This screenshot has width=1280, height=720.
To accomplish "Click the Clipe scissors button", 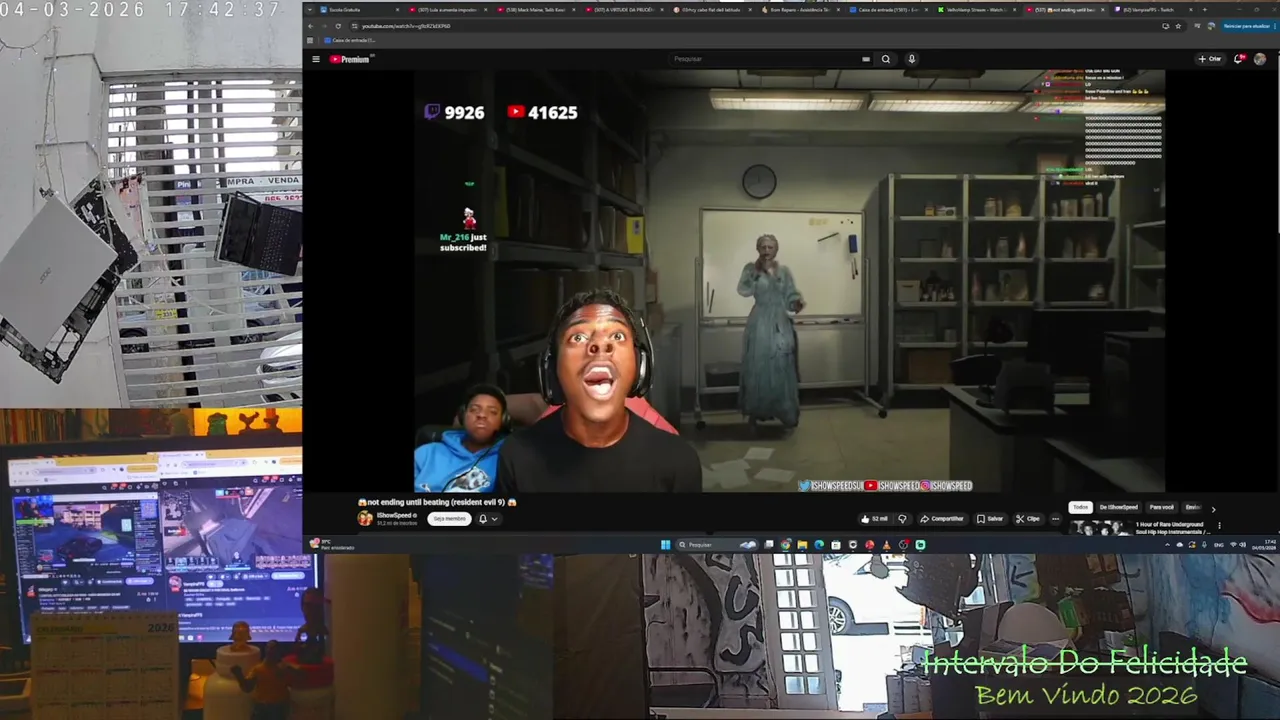I will 1028,519.
